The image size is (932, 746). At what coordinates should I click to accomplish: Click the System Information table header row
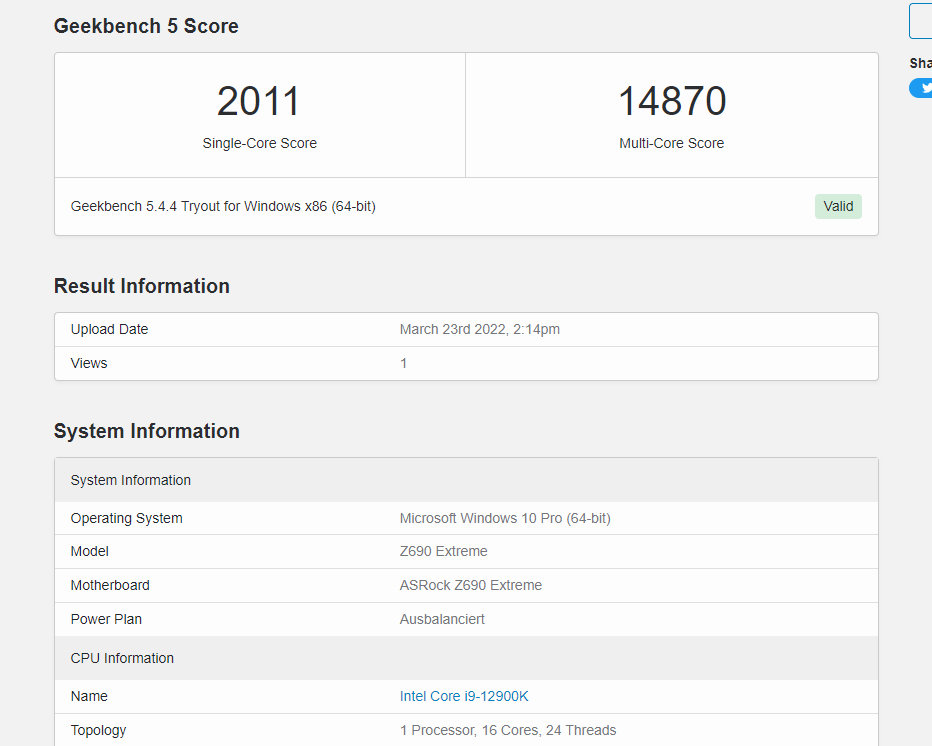466,480
